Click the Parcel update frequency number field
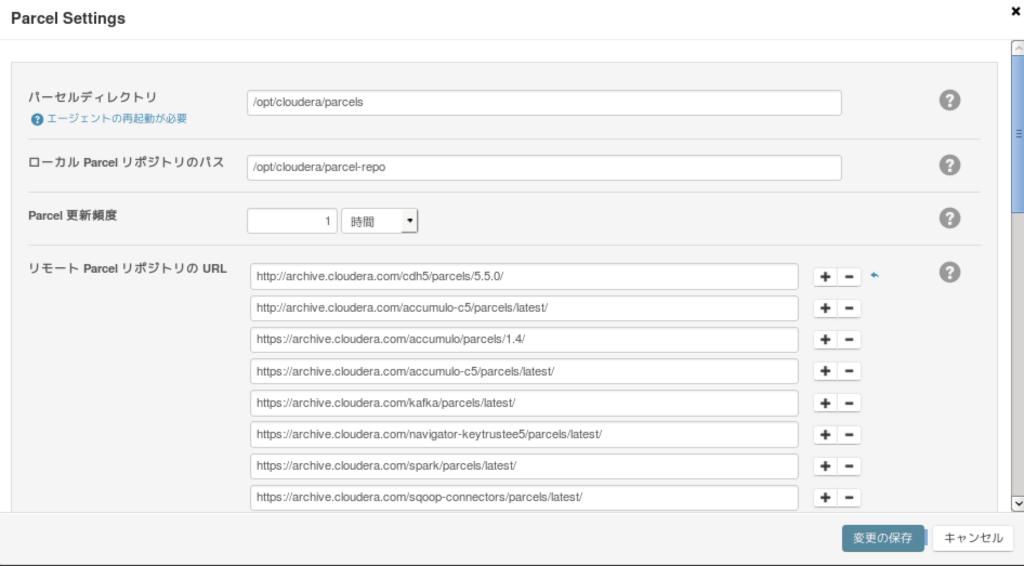 click(292, 221)
